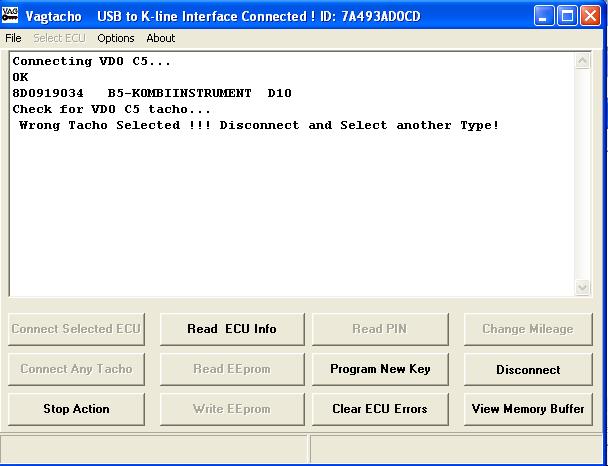Minimize the Vagtacho window
The width and height of the screenshot is (608, 466).
[x=544, y=16]
